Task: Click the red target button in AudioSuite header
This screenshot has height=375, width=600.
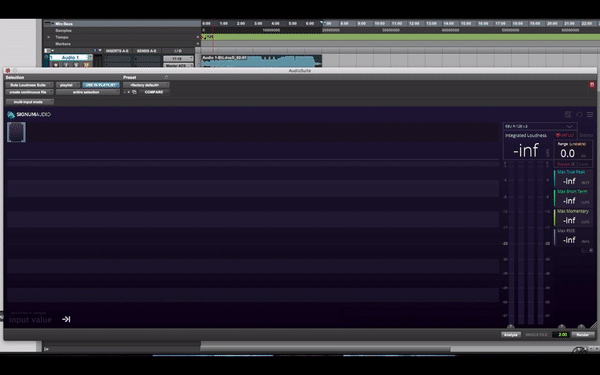Action: coord(592,85)
